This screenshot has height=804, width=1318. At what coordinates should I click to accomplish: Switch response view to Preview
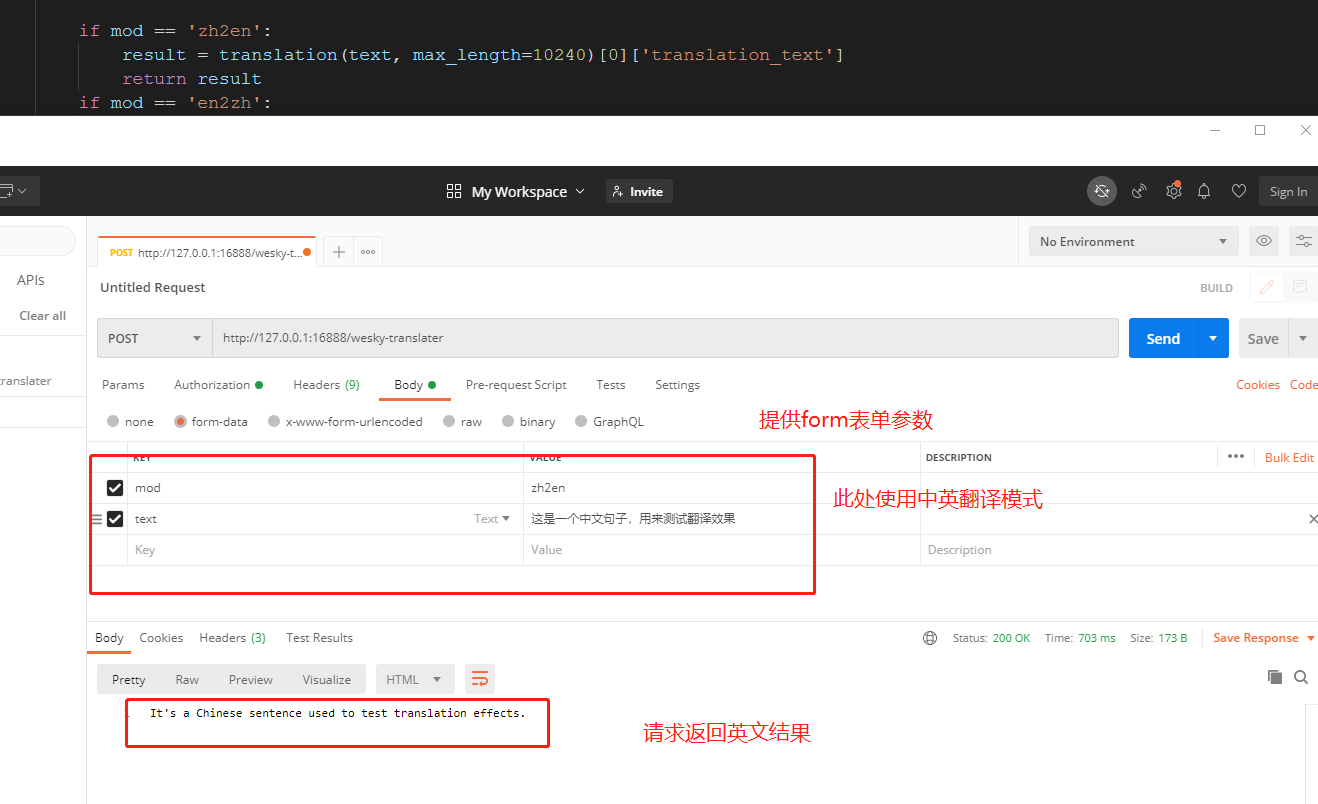tap(250, 679)
